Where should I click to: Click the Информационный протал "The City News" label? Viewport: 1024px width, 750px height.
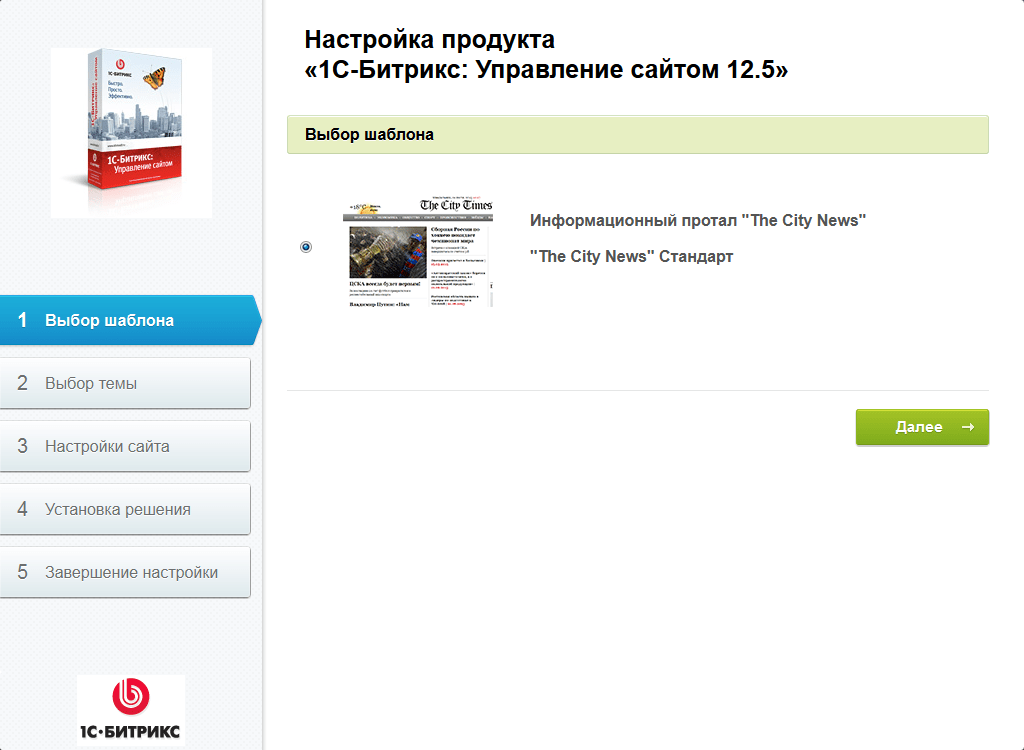click(697, 221)
